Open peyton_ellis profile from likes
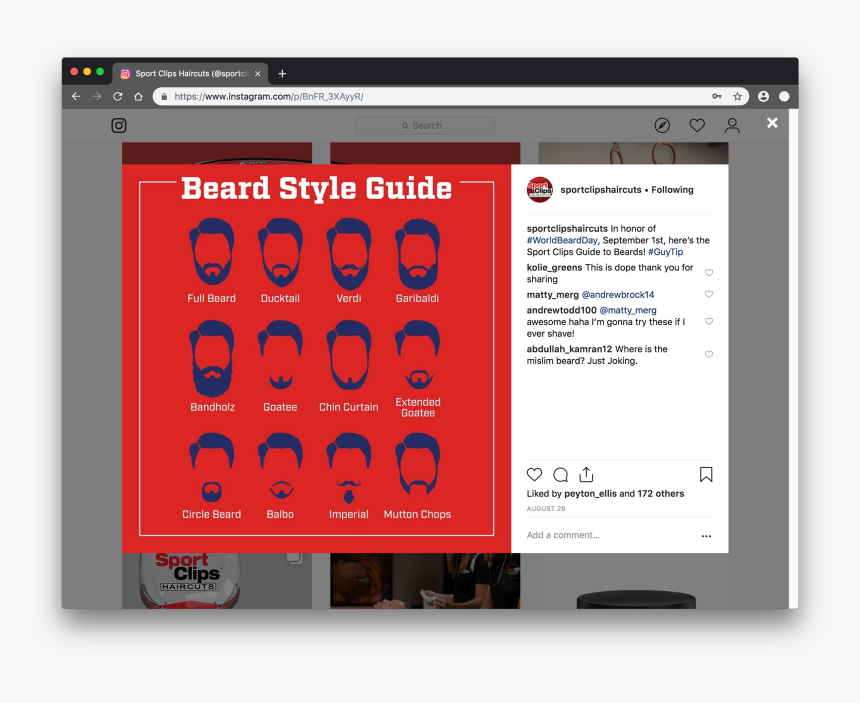 click(590, 494)
